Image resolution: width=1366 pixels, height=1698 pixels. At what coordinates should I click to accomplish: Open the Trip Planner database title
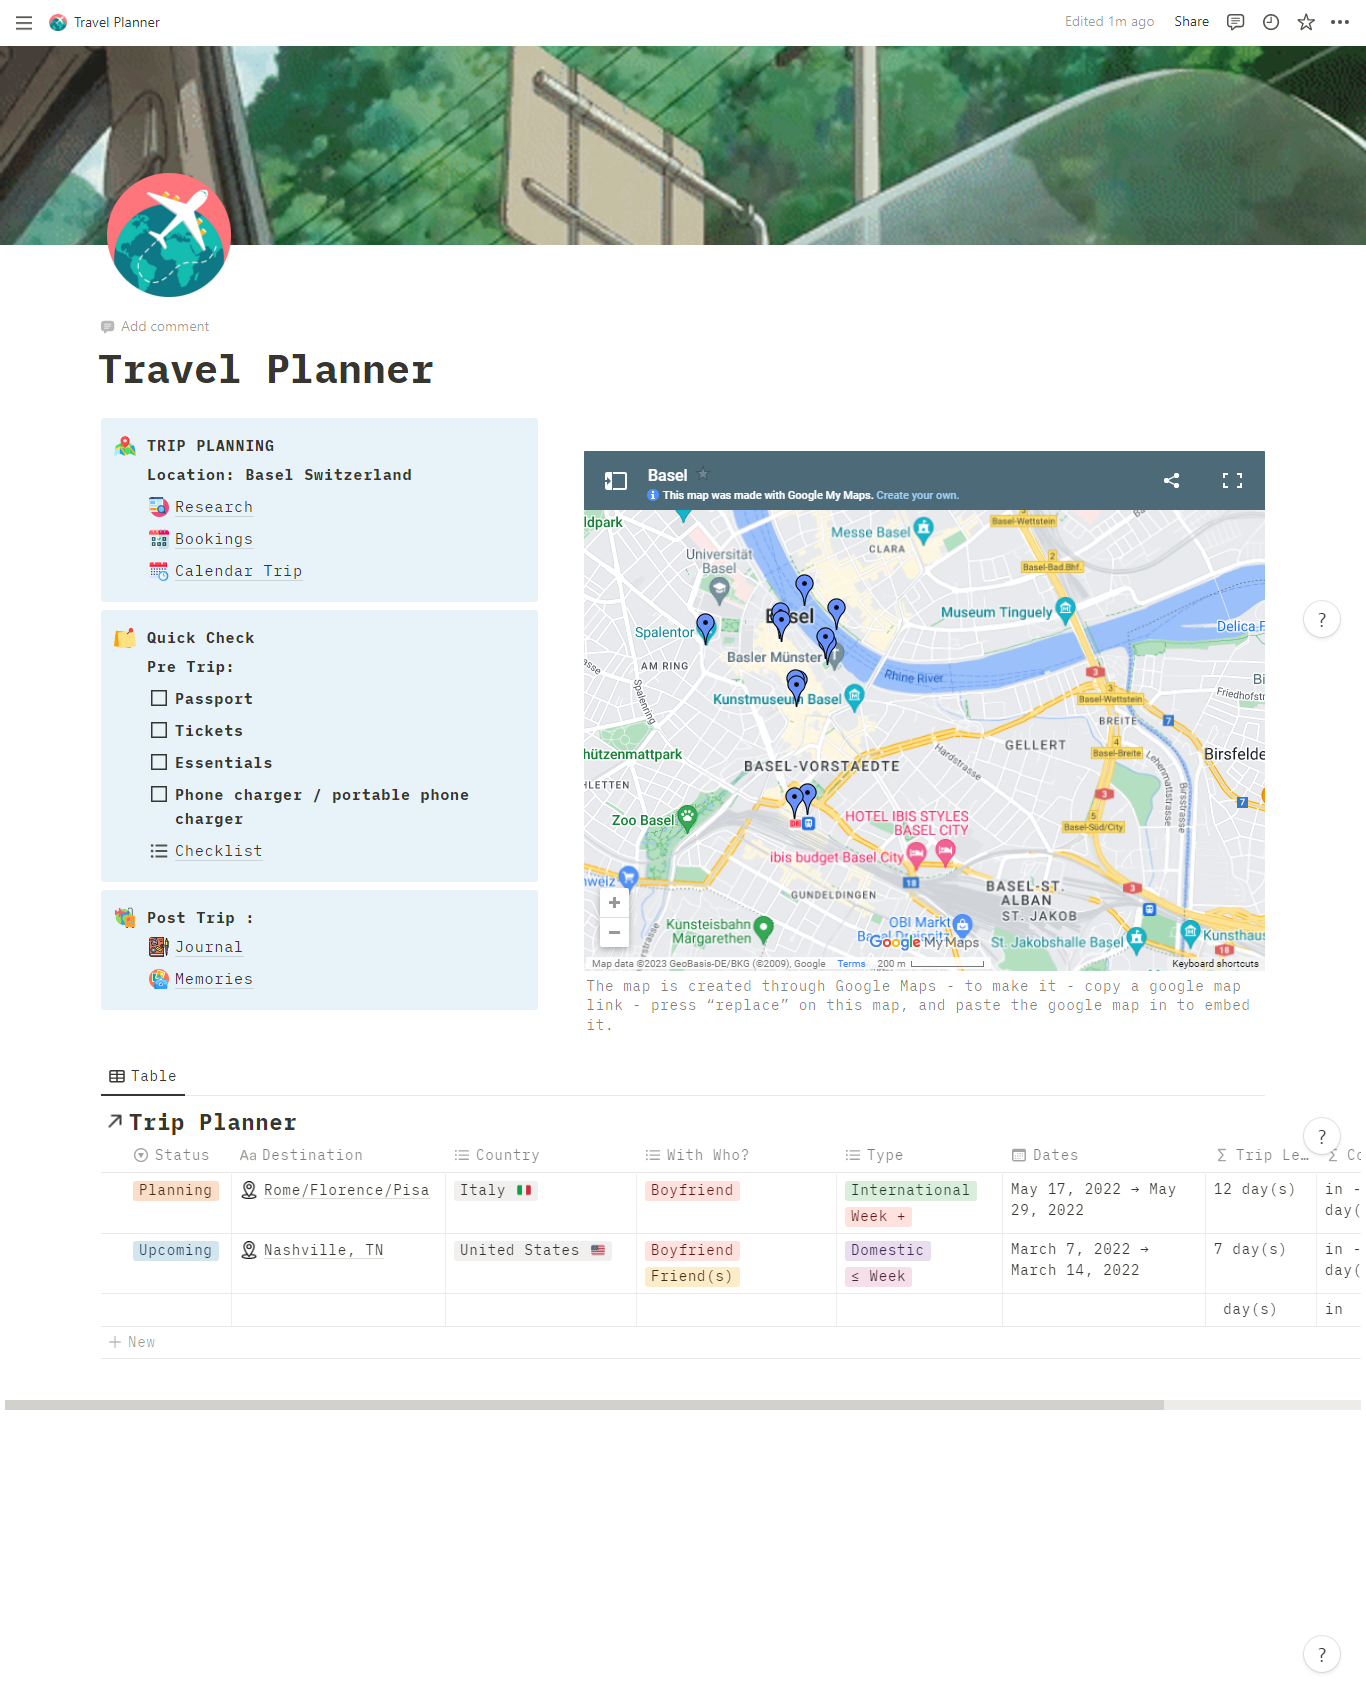(x=212, y=1122)
